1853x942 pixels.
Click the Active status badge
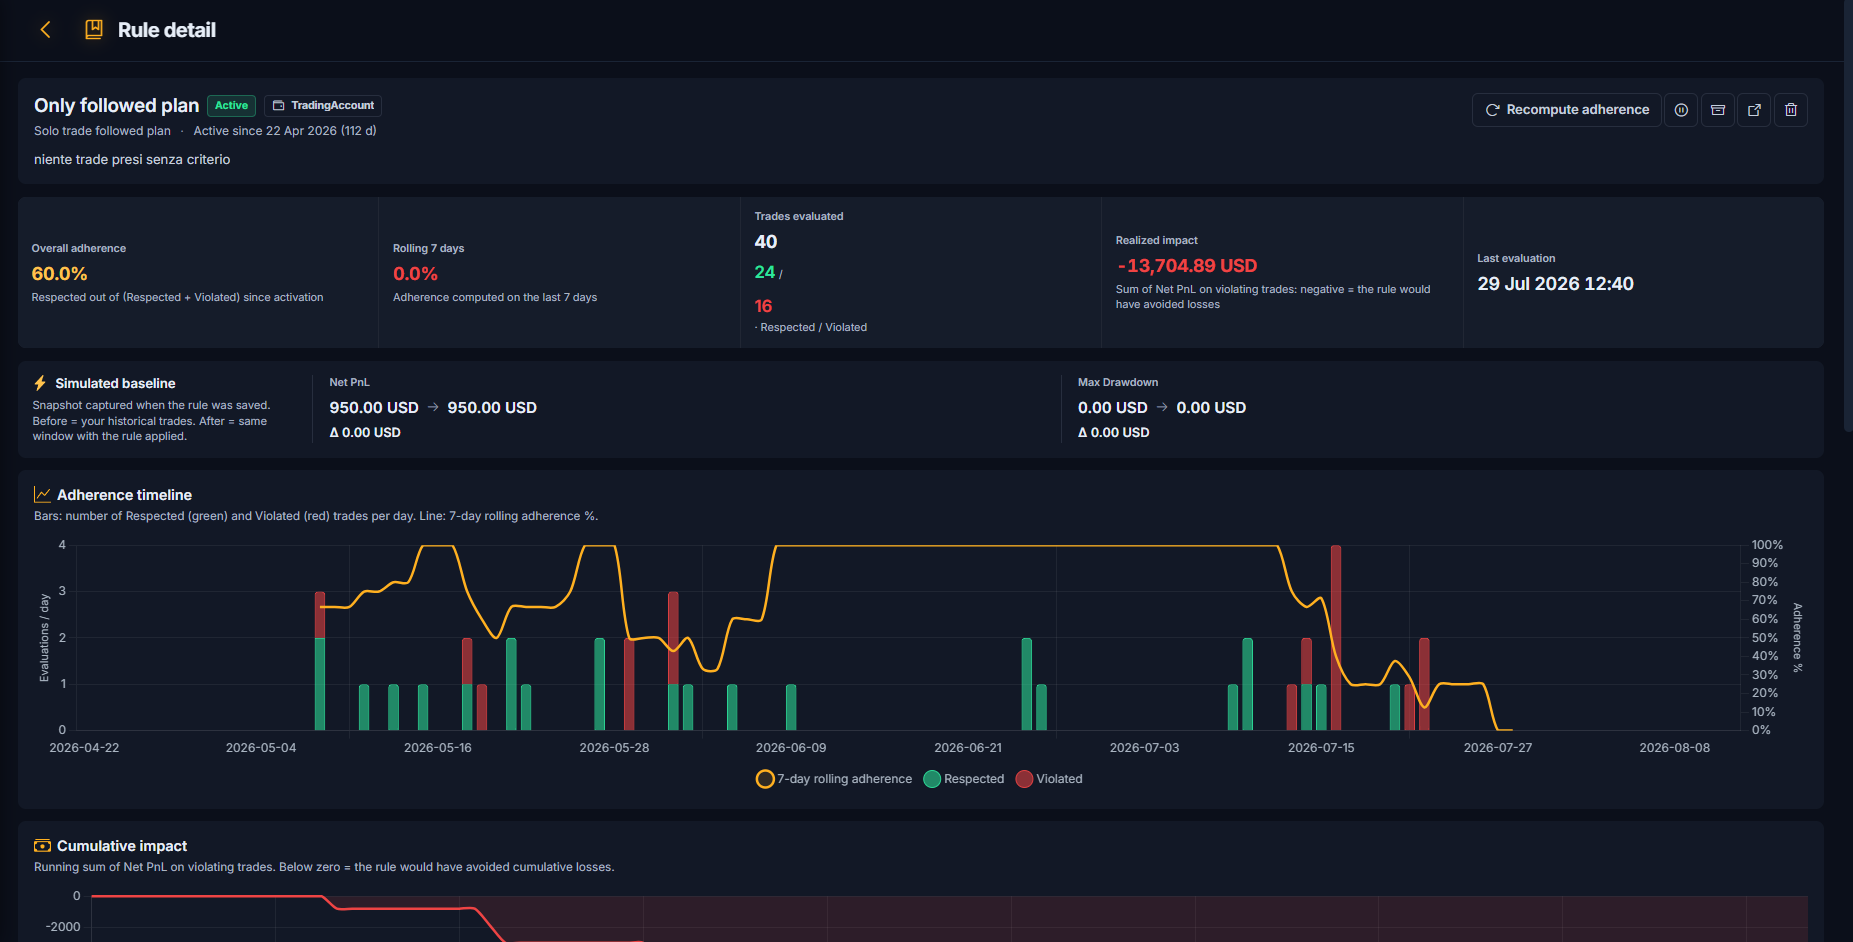pos(231,105)
